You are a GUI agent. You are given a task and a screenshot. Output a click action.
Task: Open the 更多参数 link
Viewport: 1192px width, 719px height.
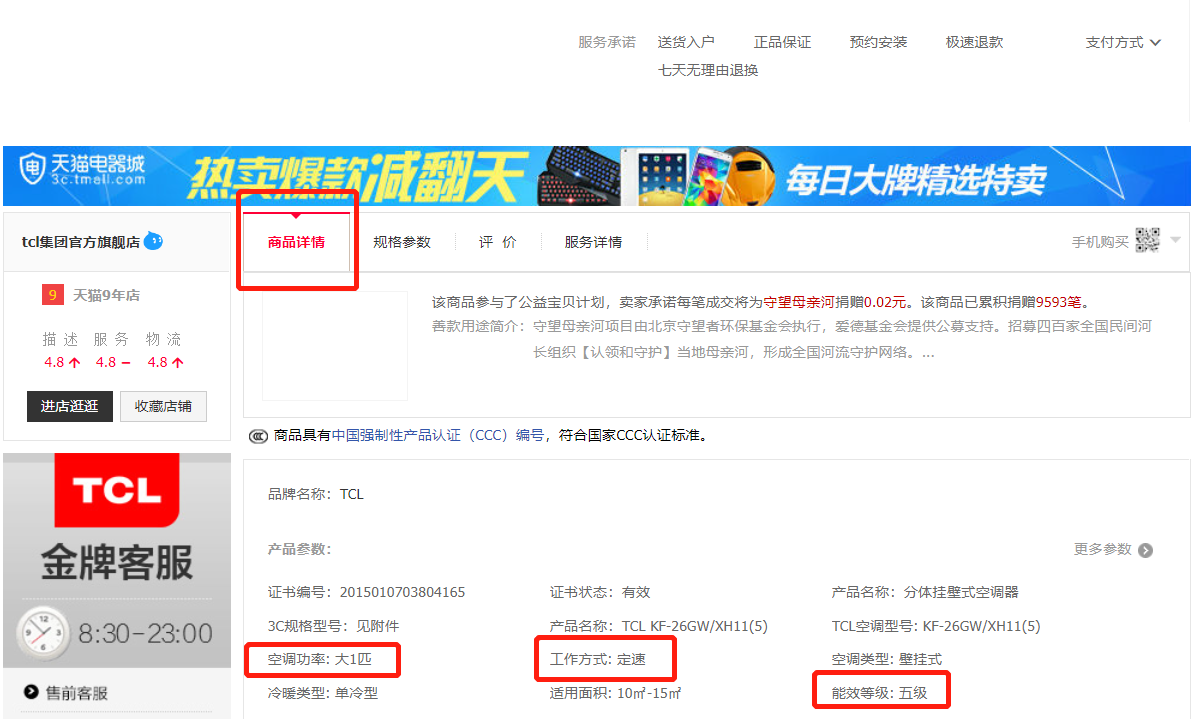1102,549
